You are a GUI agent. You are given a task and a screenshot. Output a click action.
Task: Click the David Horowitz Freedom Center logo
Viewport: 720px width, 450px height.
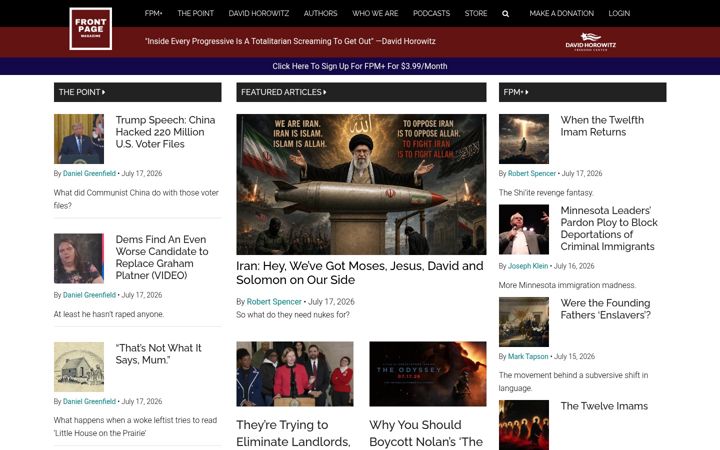591,42
